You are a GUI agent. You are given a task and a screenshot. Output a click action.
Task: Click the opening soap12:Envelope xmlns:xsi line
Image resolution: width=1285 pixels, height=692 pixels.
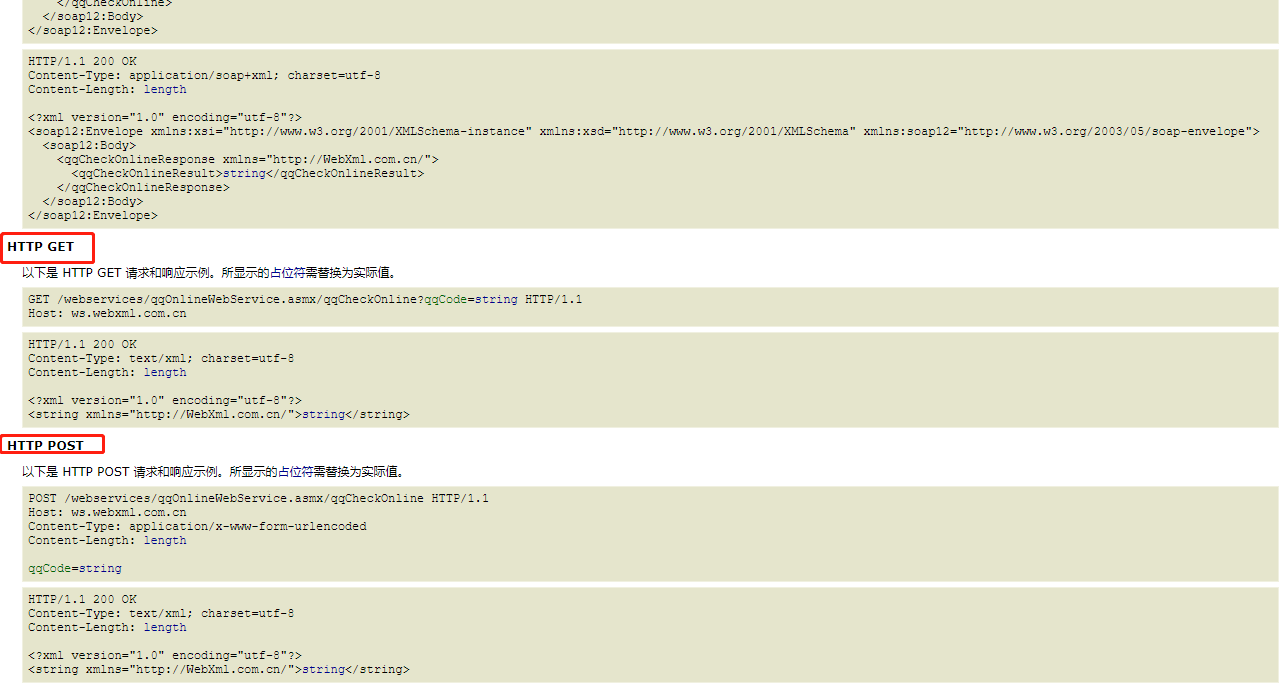tap(644, 132)
